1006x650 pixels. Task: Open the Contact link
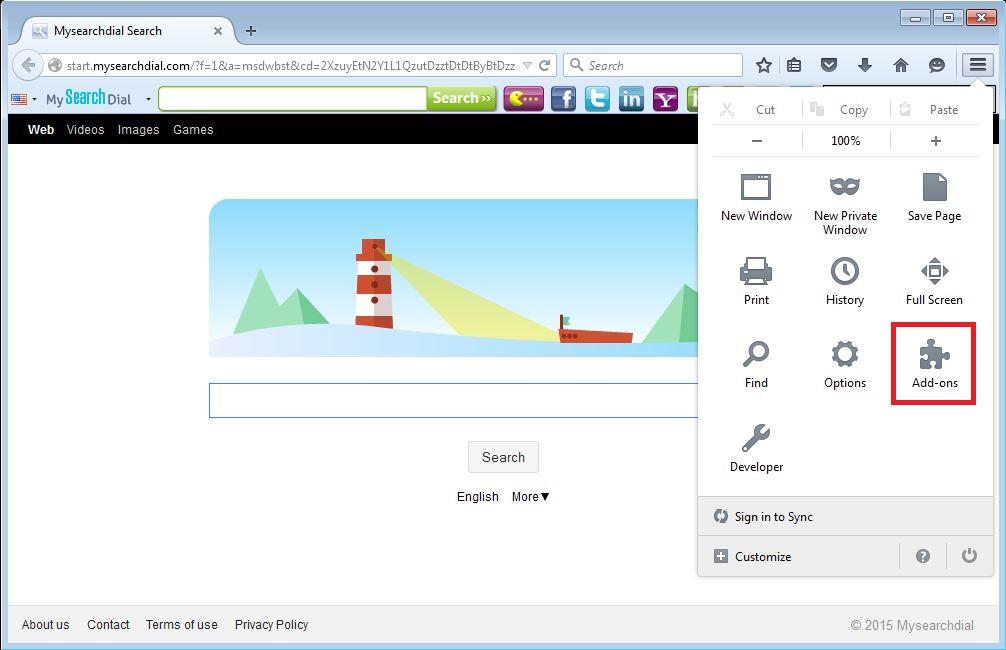(108, 624)
